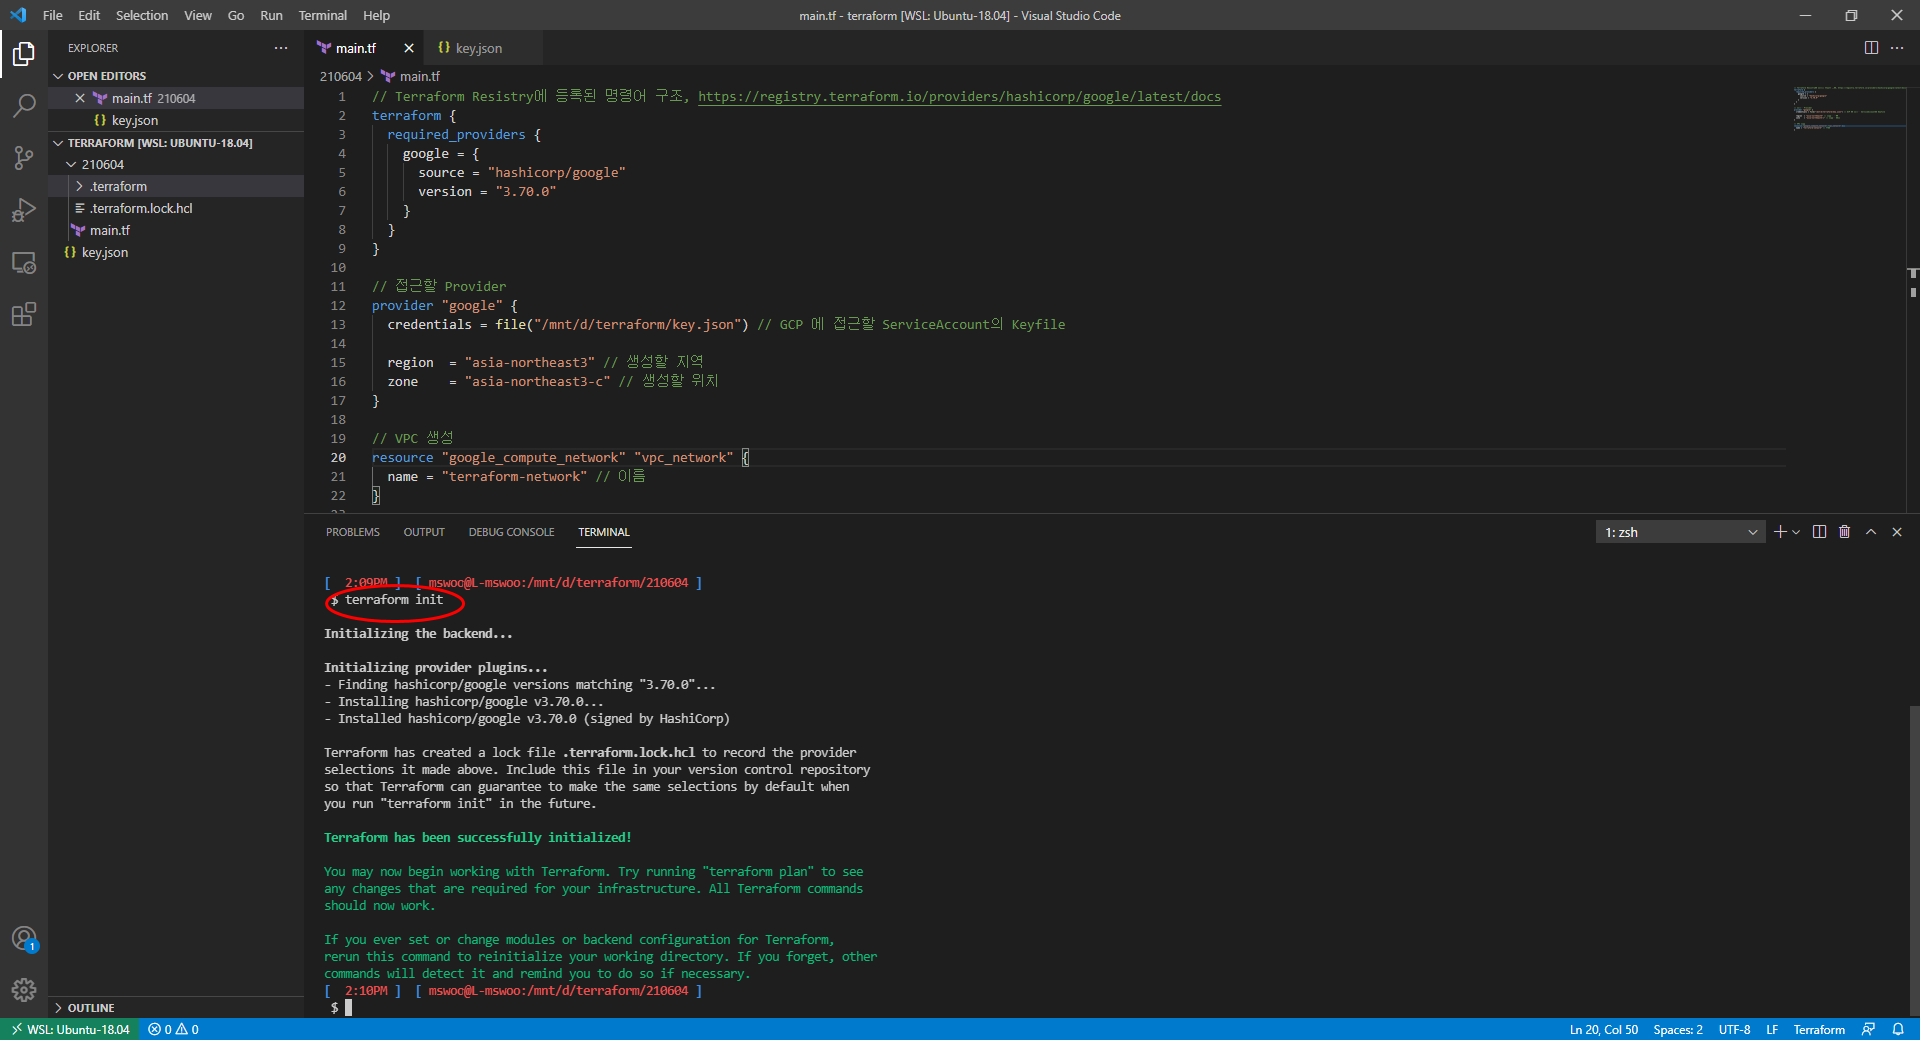Viewport: 1920px width, 1040px height.
Task: Open the Terminal menu
Action: pos(323,15)
